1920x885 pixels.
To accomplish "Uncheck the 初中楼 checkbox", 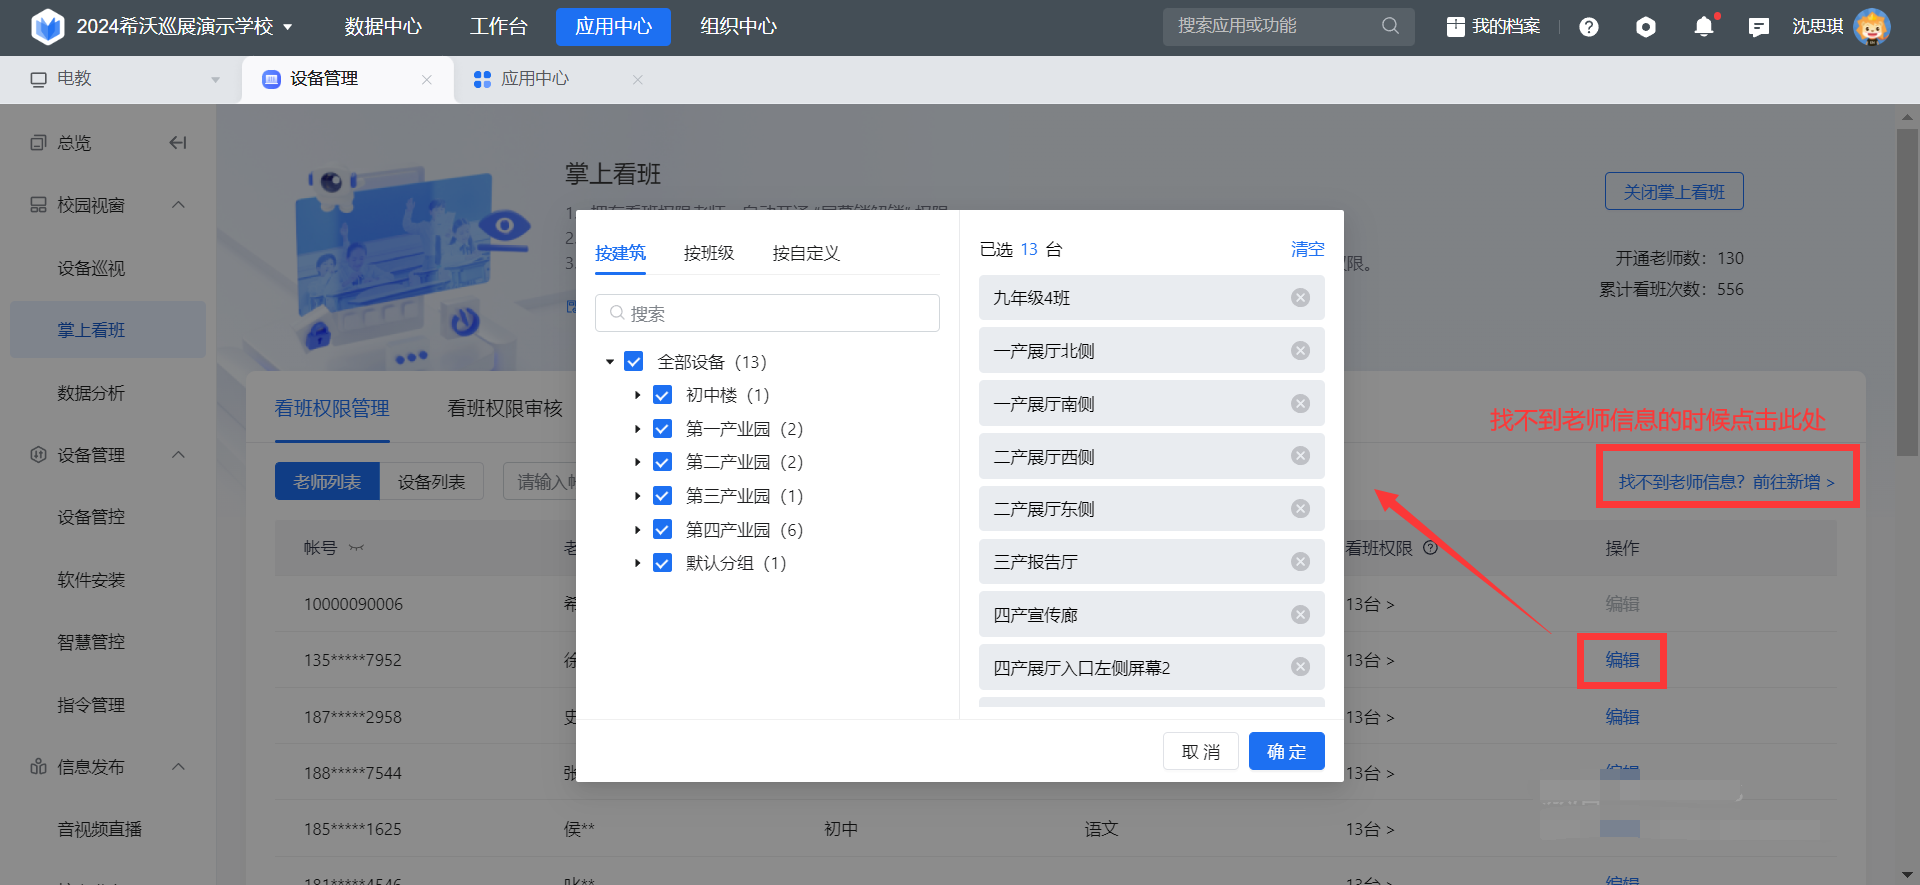I will [662, 395].
